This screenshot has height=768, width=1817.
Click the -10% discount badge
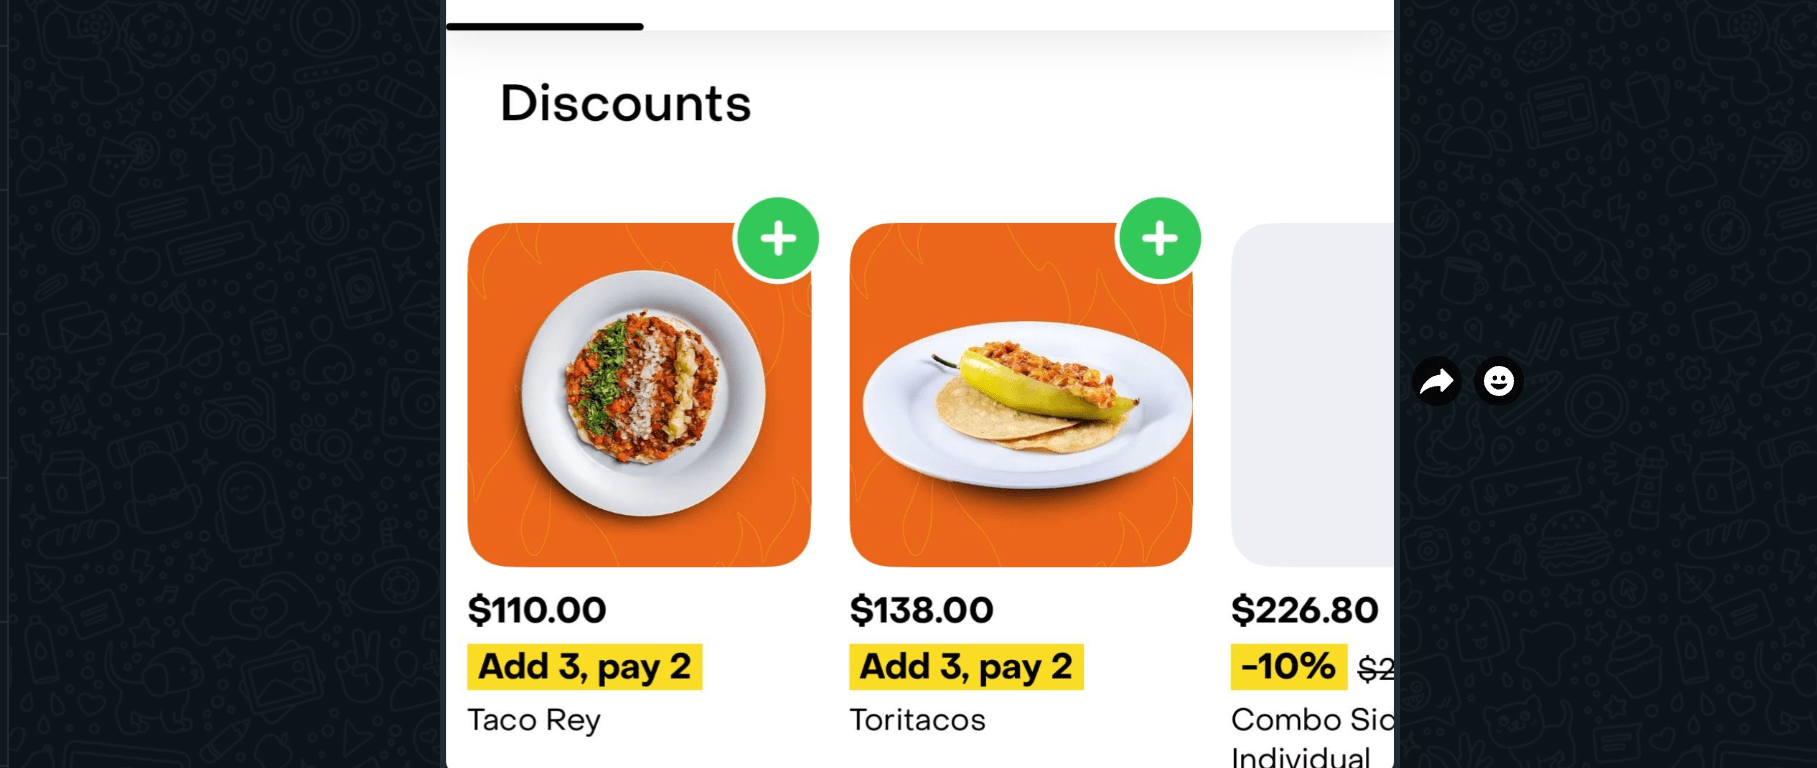(1288, 667)
